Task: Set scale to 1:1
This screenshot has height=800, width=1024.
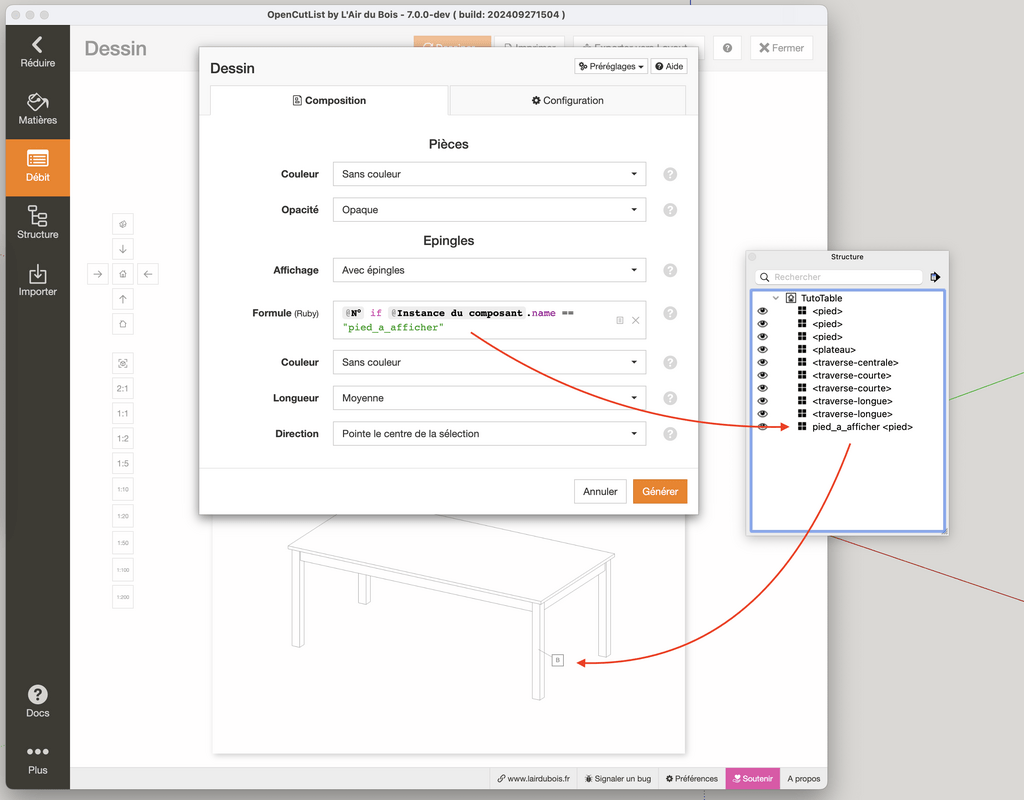Action: [x=123, y=413]
